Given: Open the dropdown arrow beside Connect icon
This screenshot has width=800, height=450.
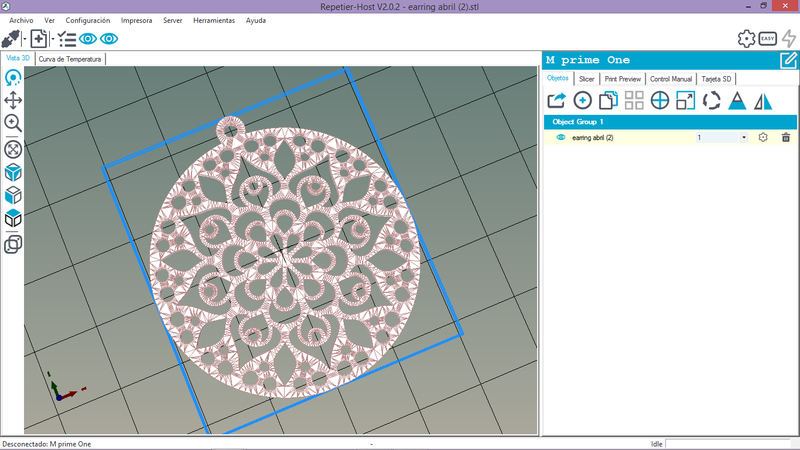Looking at the screenshot, I should coord(25,39).
